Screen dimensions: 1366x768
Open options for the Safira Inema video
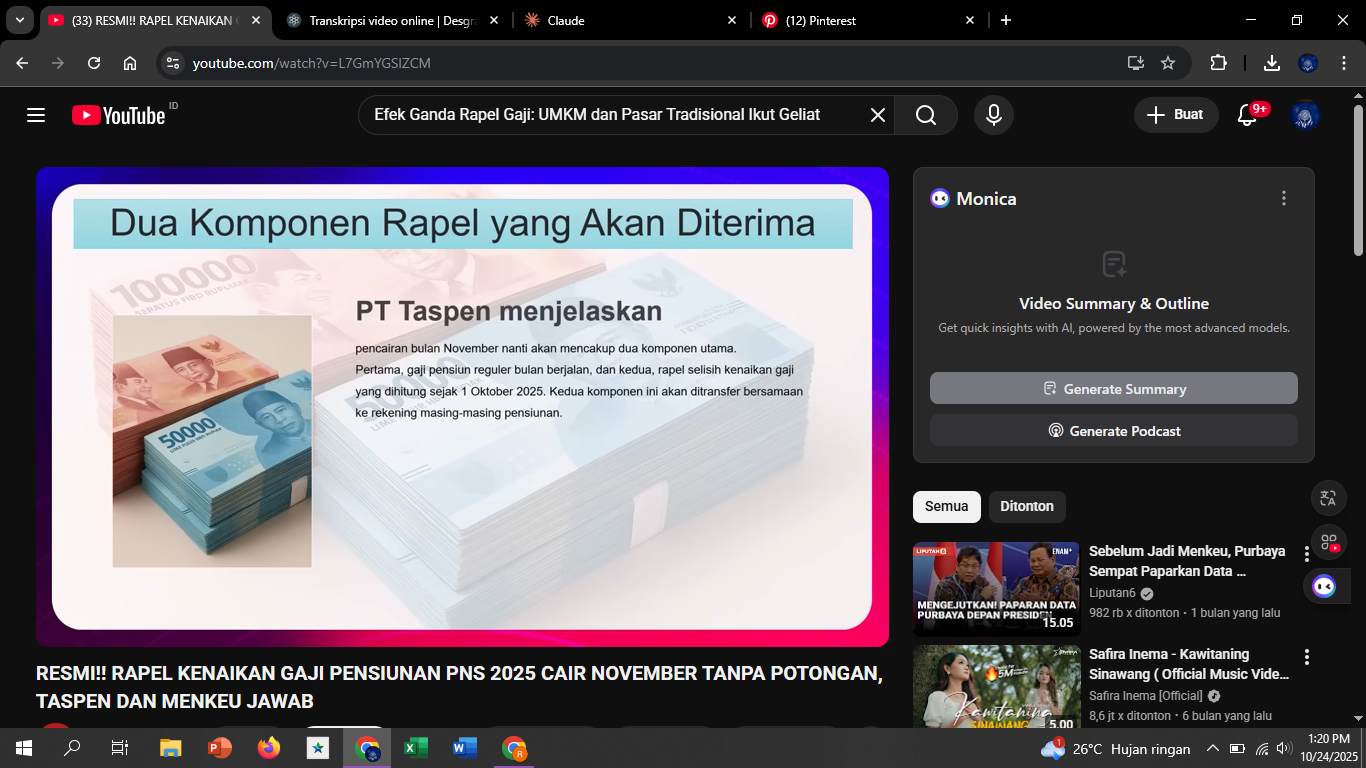[x=1306, y=657]
